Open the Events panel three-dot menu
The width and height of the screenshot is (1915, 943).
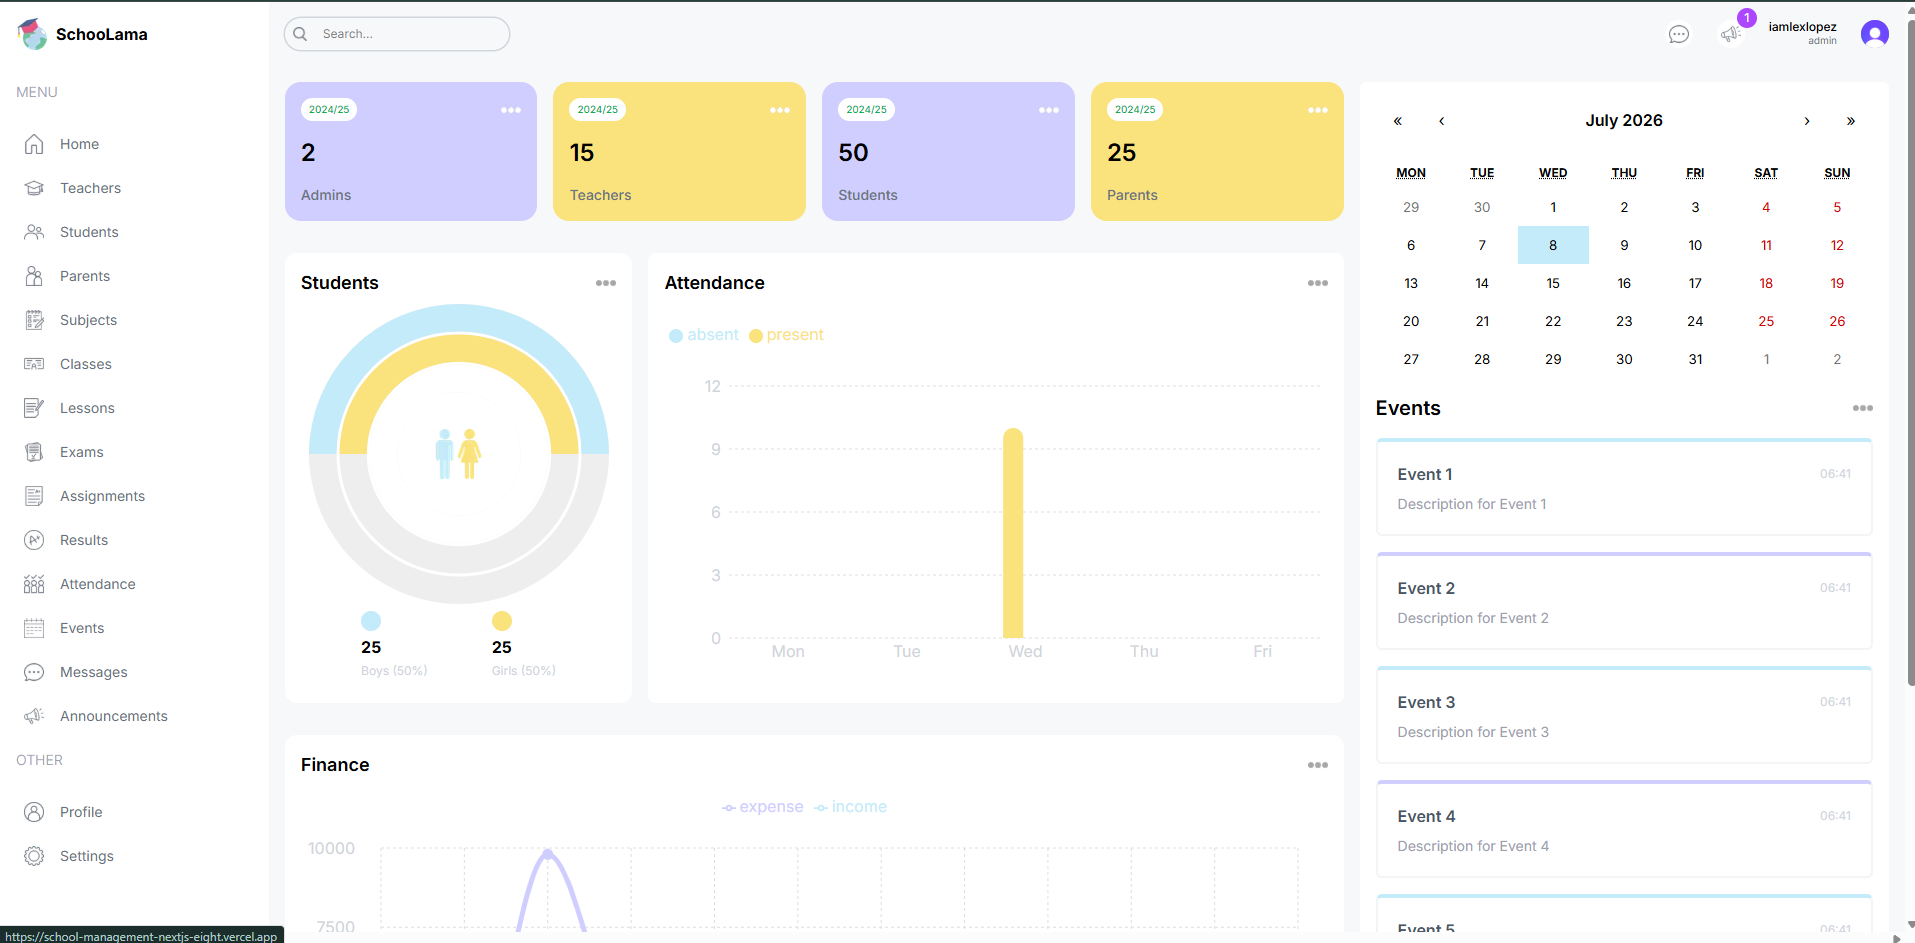tap(1862, 408)
